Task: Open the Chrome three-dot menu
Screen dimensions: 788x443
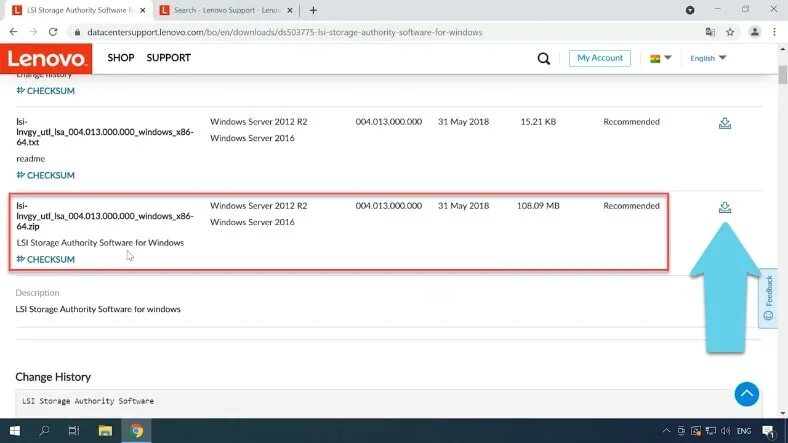Action: click(774, 32)
